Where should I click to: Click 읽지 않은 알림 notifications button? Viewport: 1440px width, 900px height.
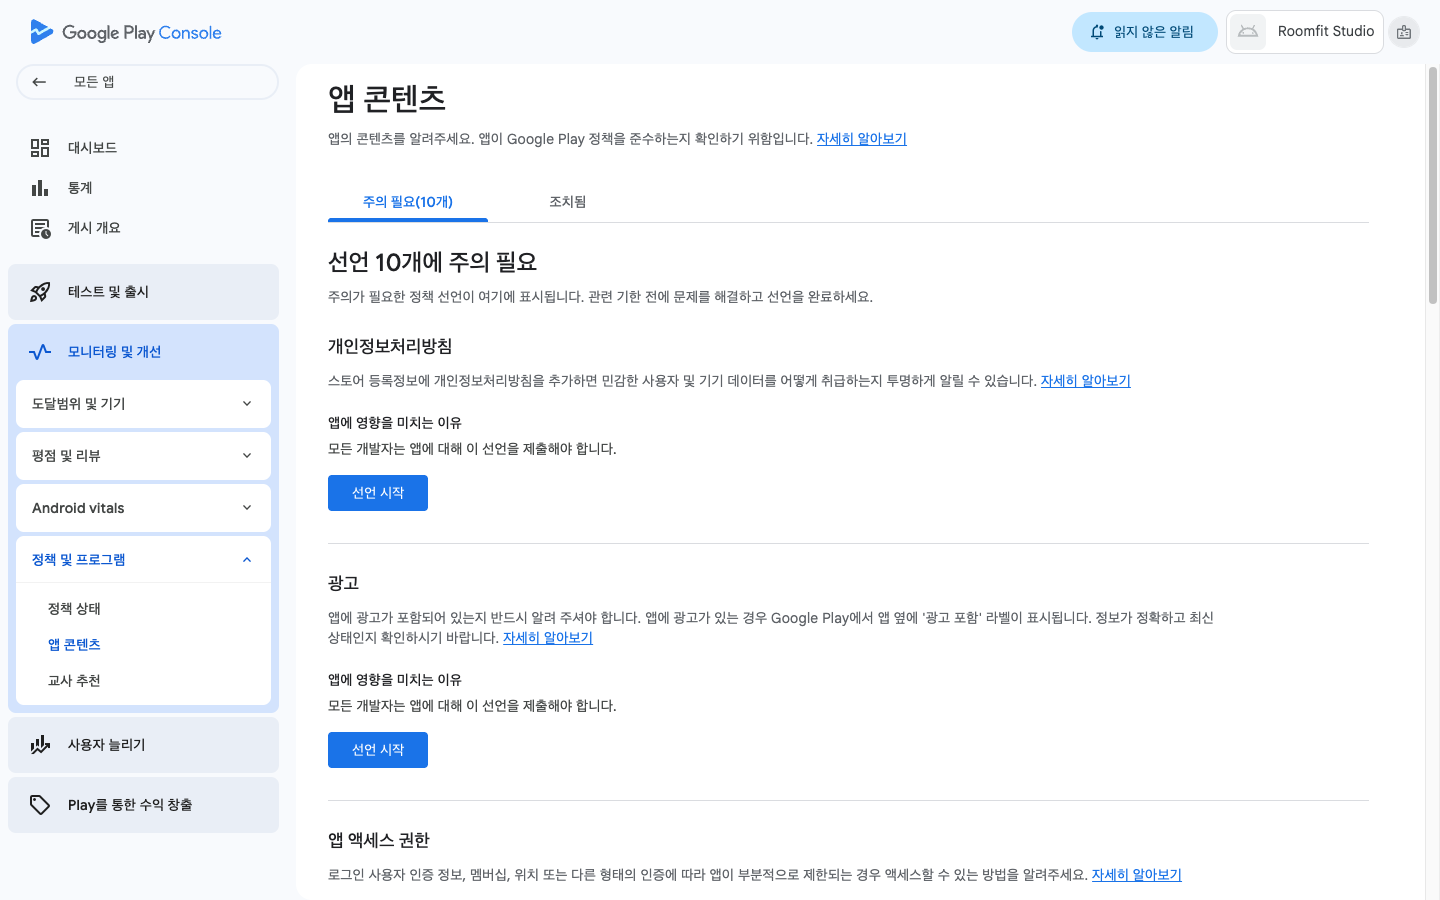1144,32
